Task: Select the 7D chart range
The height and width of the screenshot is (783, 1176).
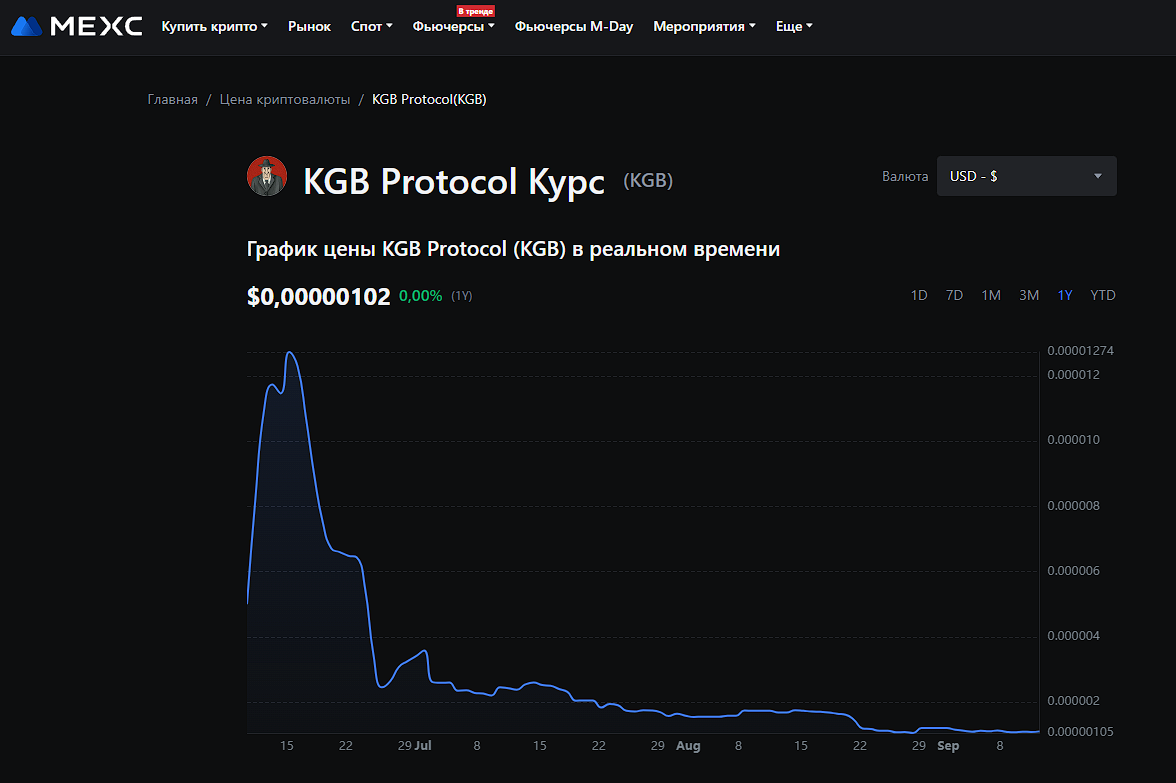Action: [954, 295]
